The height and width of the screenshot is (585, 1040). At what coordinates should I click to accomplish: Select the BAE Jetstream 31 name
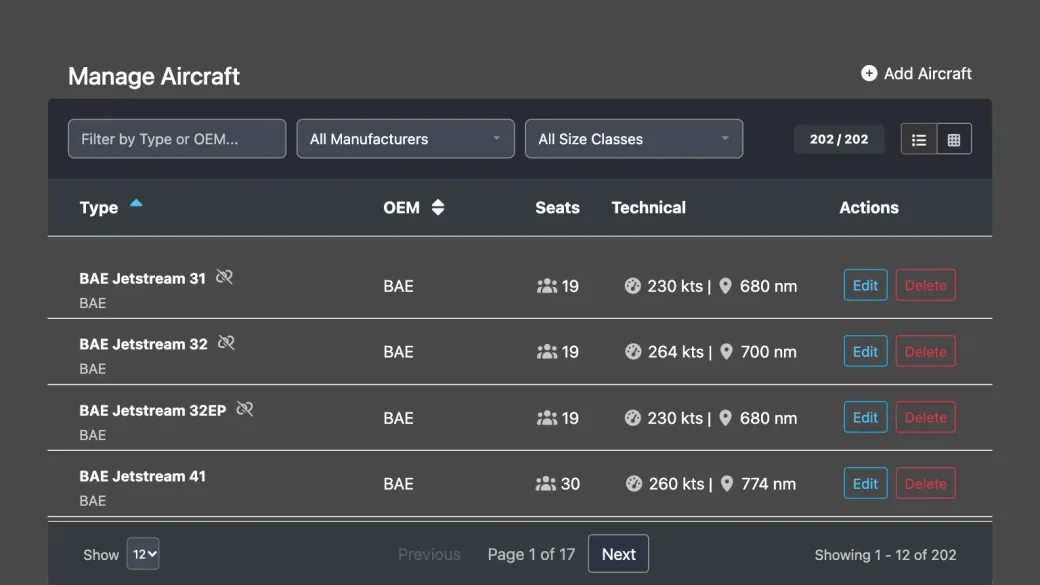(143, 279)
